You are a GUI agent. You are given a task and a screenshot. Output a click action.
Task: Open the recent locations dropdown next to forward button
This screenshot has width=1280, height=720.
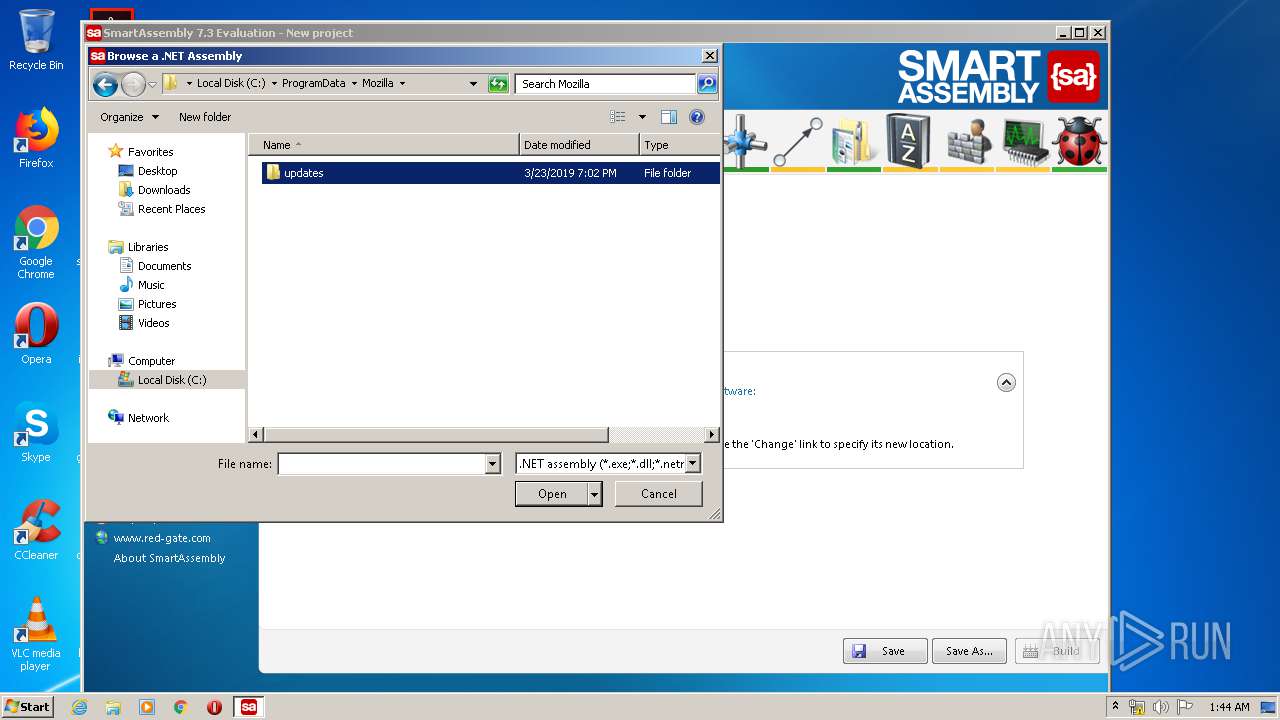coord(152,85)
